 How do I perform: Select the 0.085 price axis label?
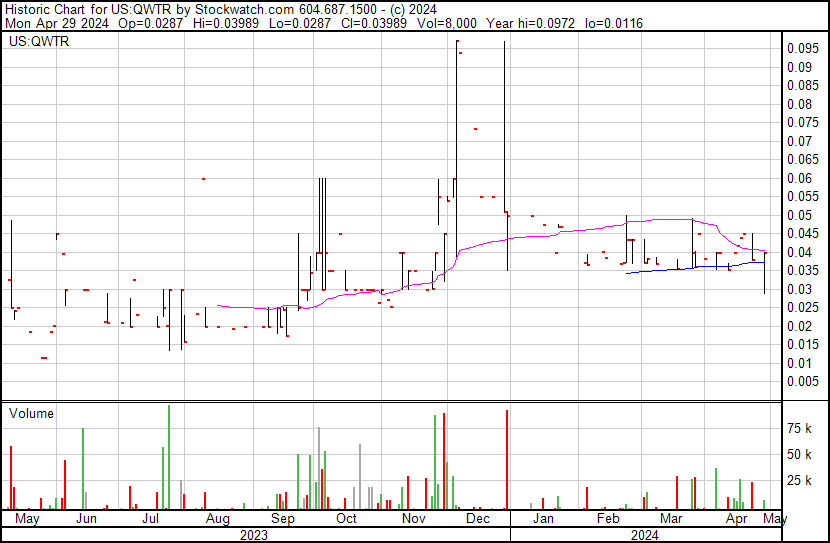coord(803,86)
